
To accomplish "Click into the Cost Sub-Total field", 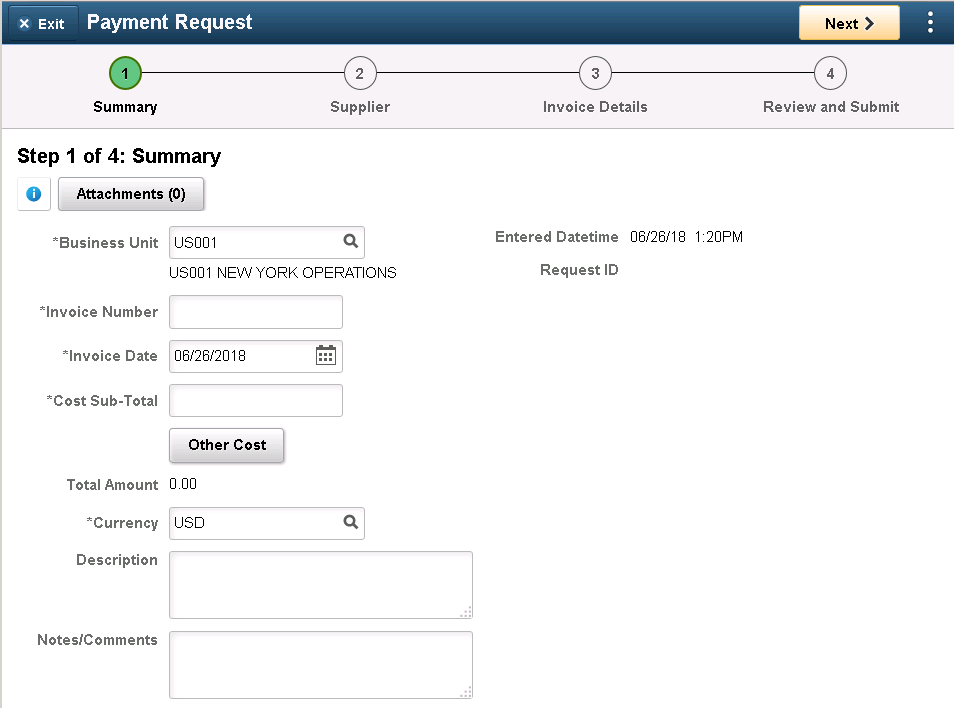I will coord(256,400).
